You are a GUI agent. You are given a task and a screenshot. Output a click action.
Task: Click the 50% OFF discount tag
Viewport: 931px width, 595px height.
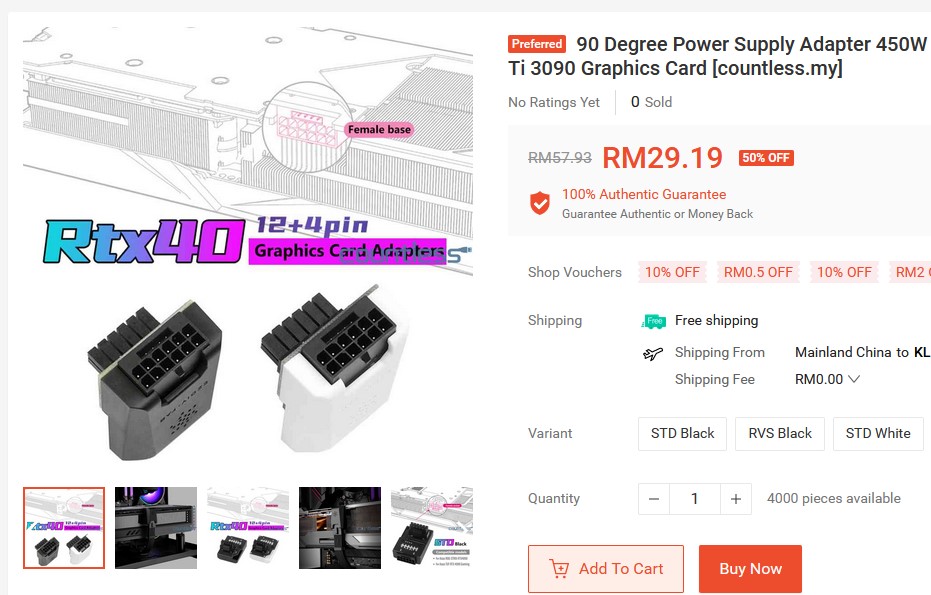click(x=766, y=157)
